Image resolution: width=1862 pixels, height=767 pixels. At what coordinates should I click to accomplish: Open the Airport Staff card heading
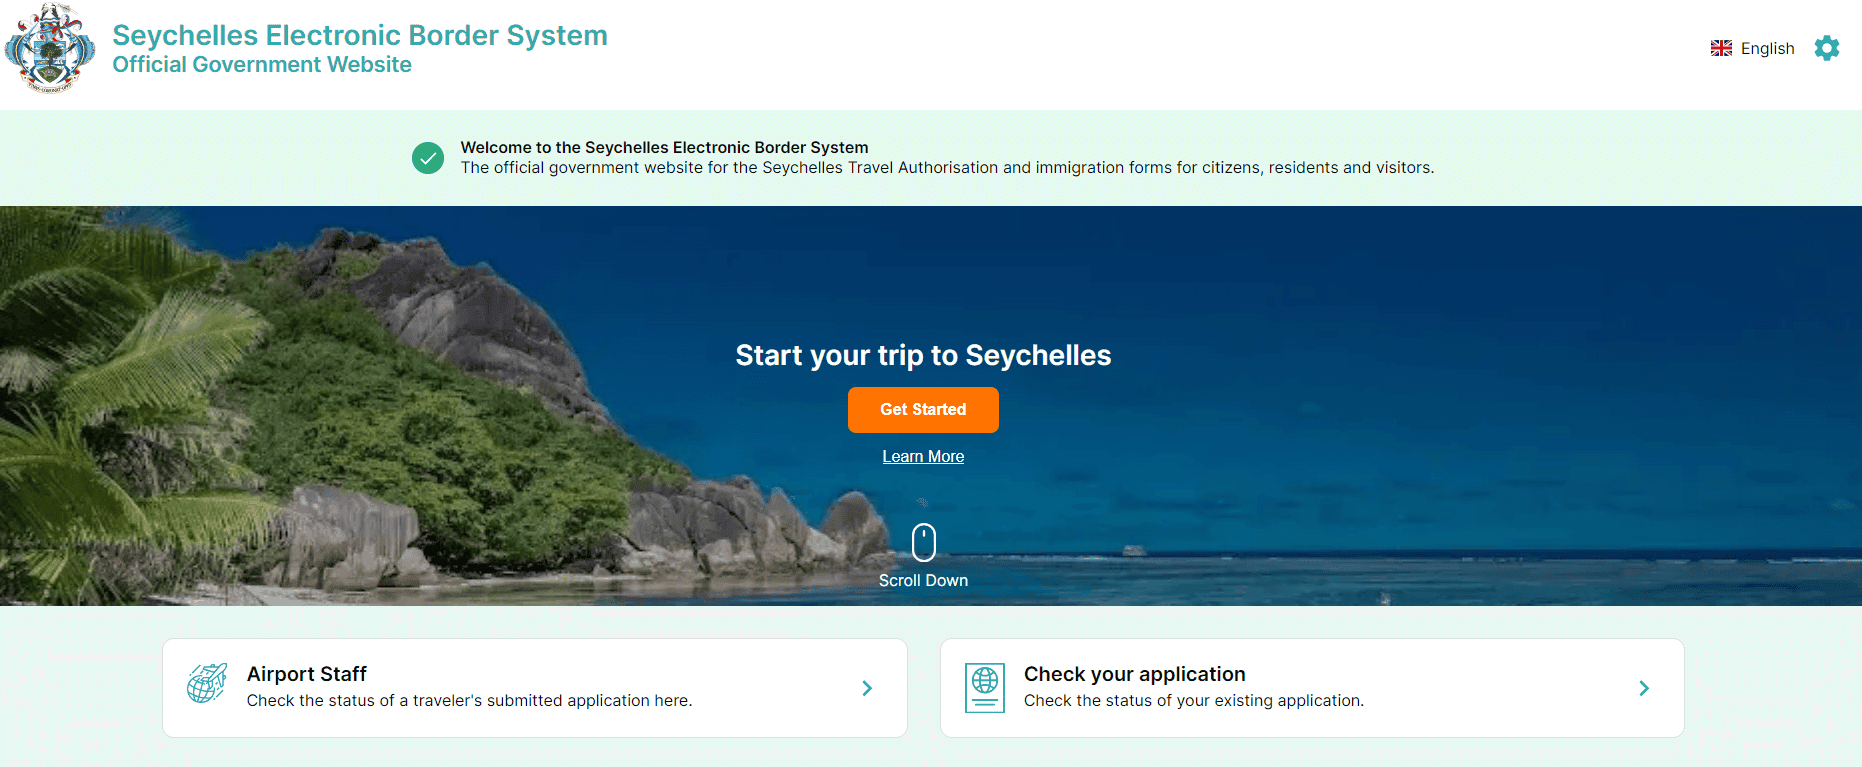307,674
